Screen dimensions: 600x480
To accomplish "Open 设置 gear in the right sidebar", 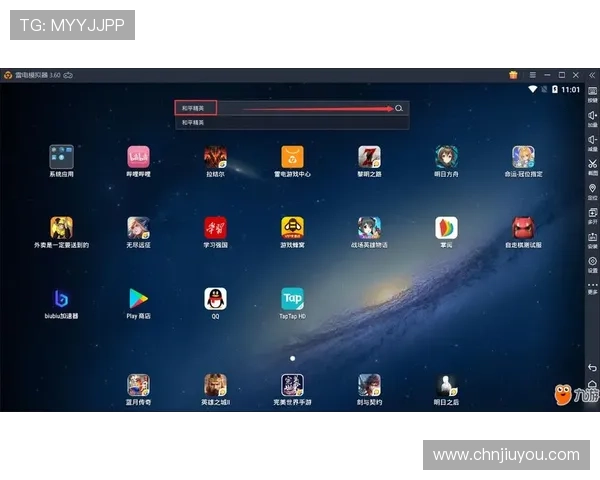I will (x=592, y=261).
